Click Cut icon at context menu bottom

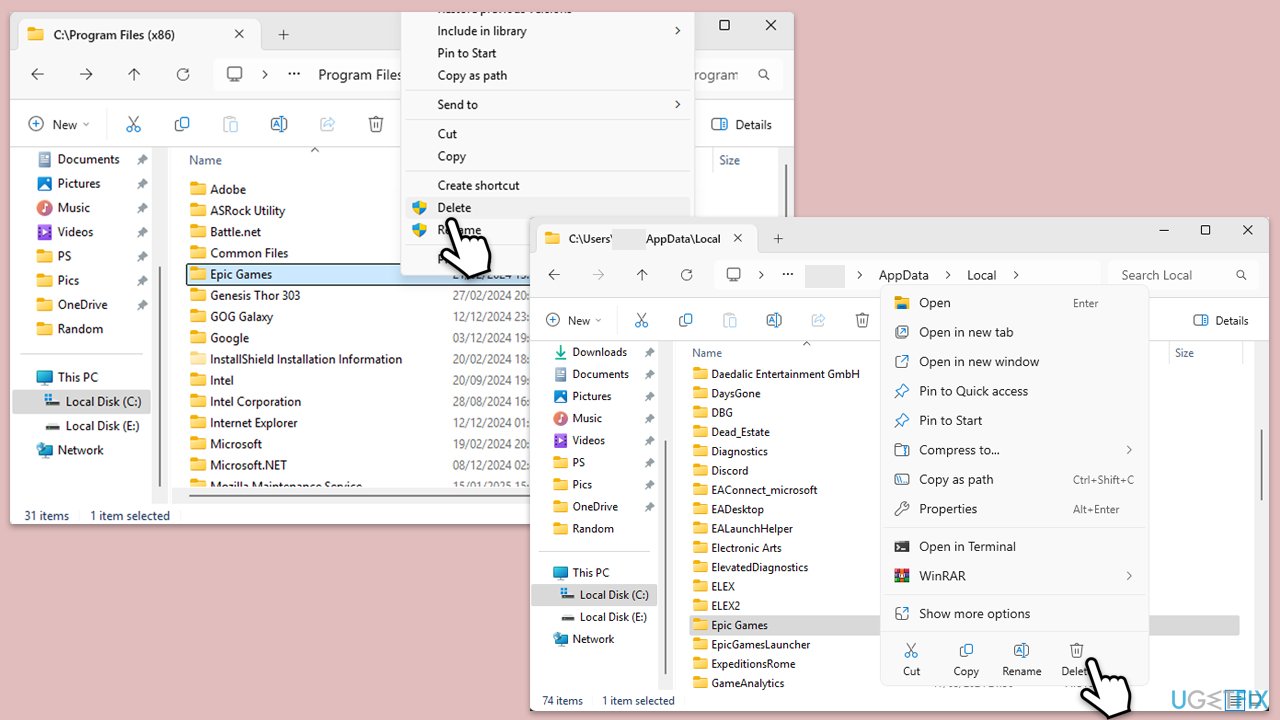point(911,659)
